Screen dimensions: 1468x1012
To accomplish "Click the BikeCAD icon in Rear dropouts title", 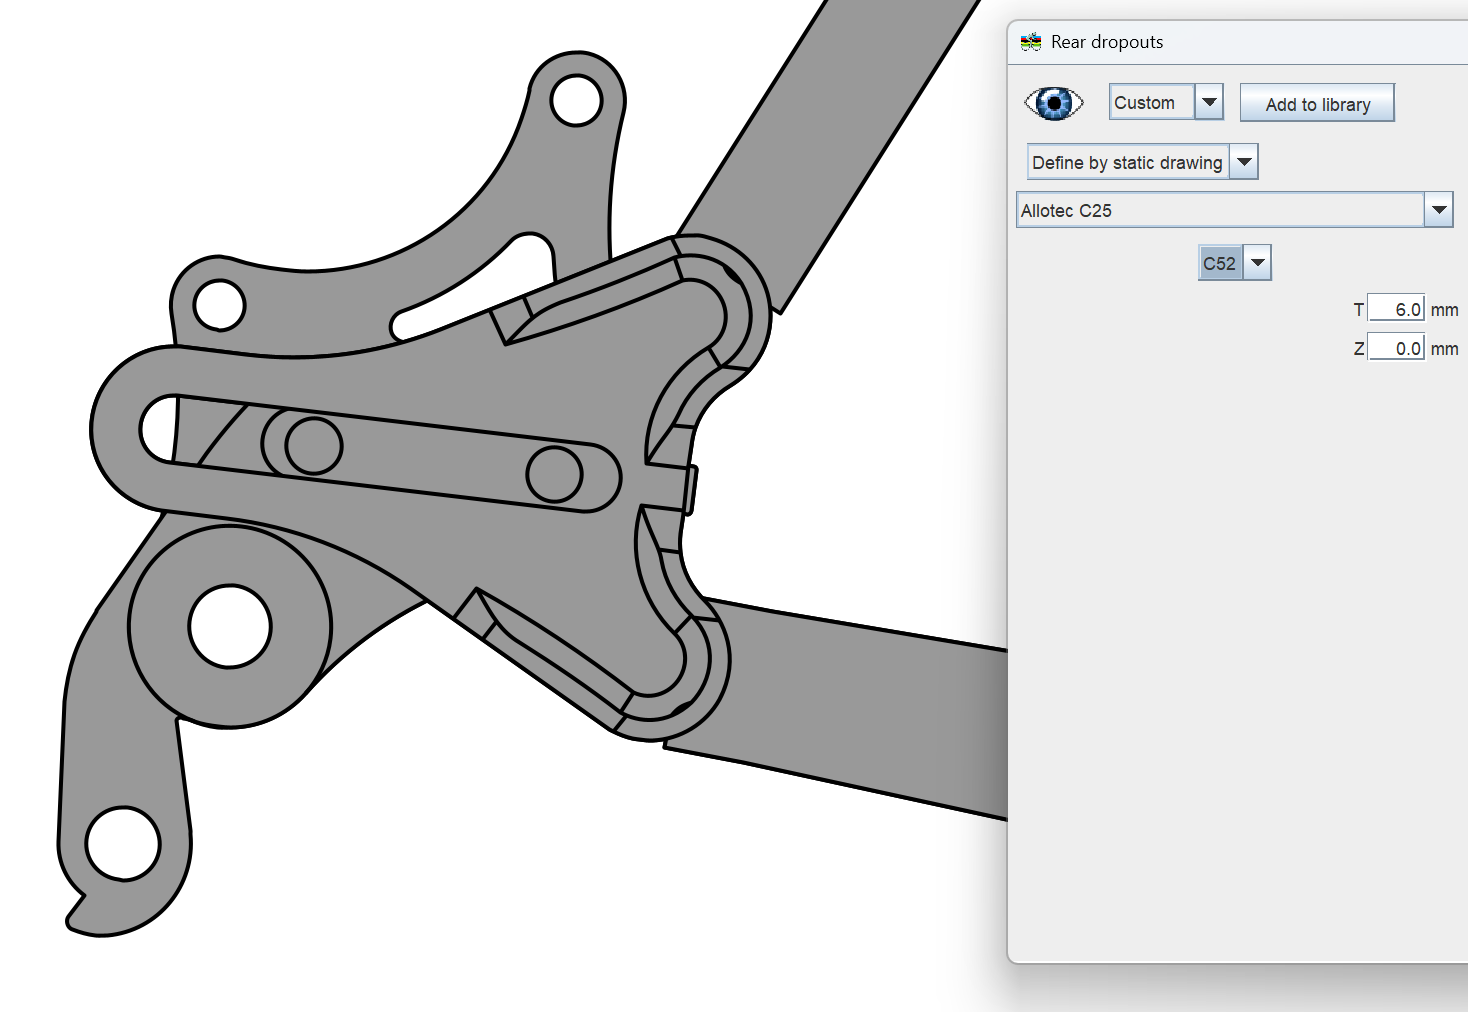I will pyautogui.click(x=1031, y=42).
